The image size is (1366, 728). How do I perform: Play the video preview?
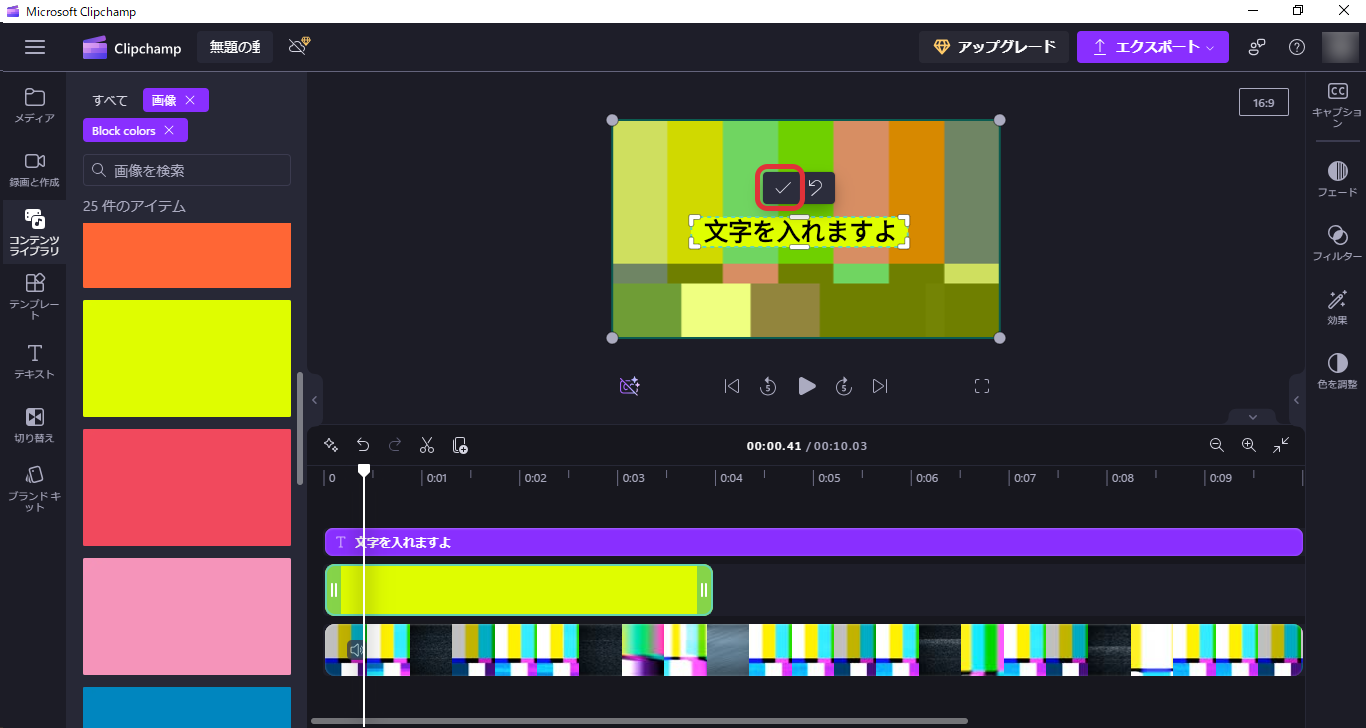[807, 386]
